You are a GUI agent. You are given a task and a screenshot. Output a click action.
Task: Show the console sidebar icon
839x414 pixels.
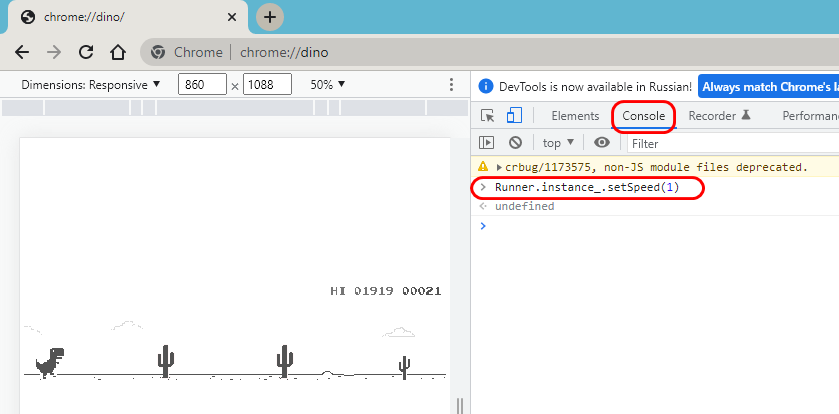click(x=486, y=142)
